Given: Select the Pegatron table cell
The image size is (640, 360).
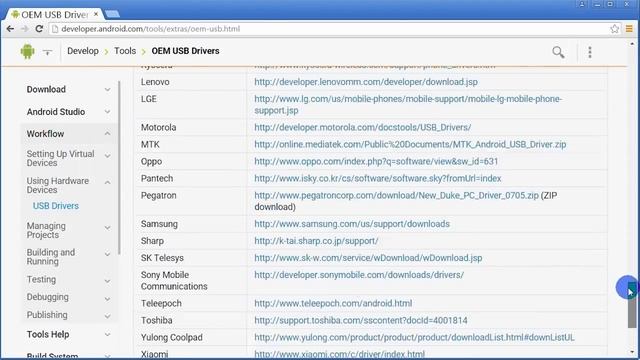Looking at the screenshot, I should point(191,201).
